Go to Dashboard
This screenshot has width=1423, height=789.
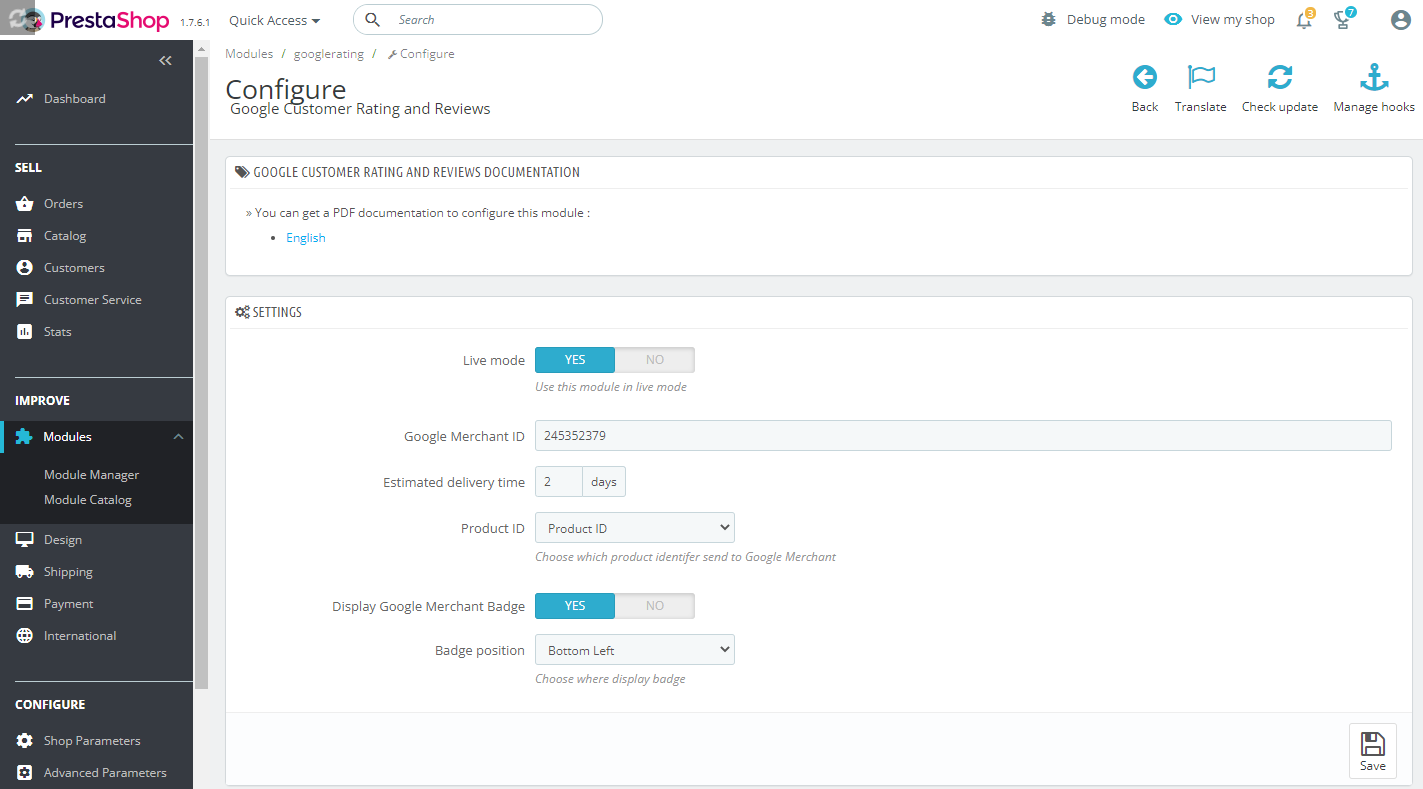(74, 98)
